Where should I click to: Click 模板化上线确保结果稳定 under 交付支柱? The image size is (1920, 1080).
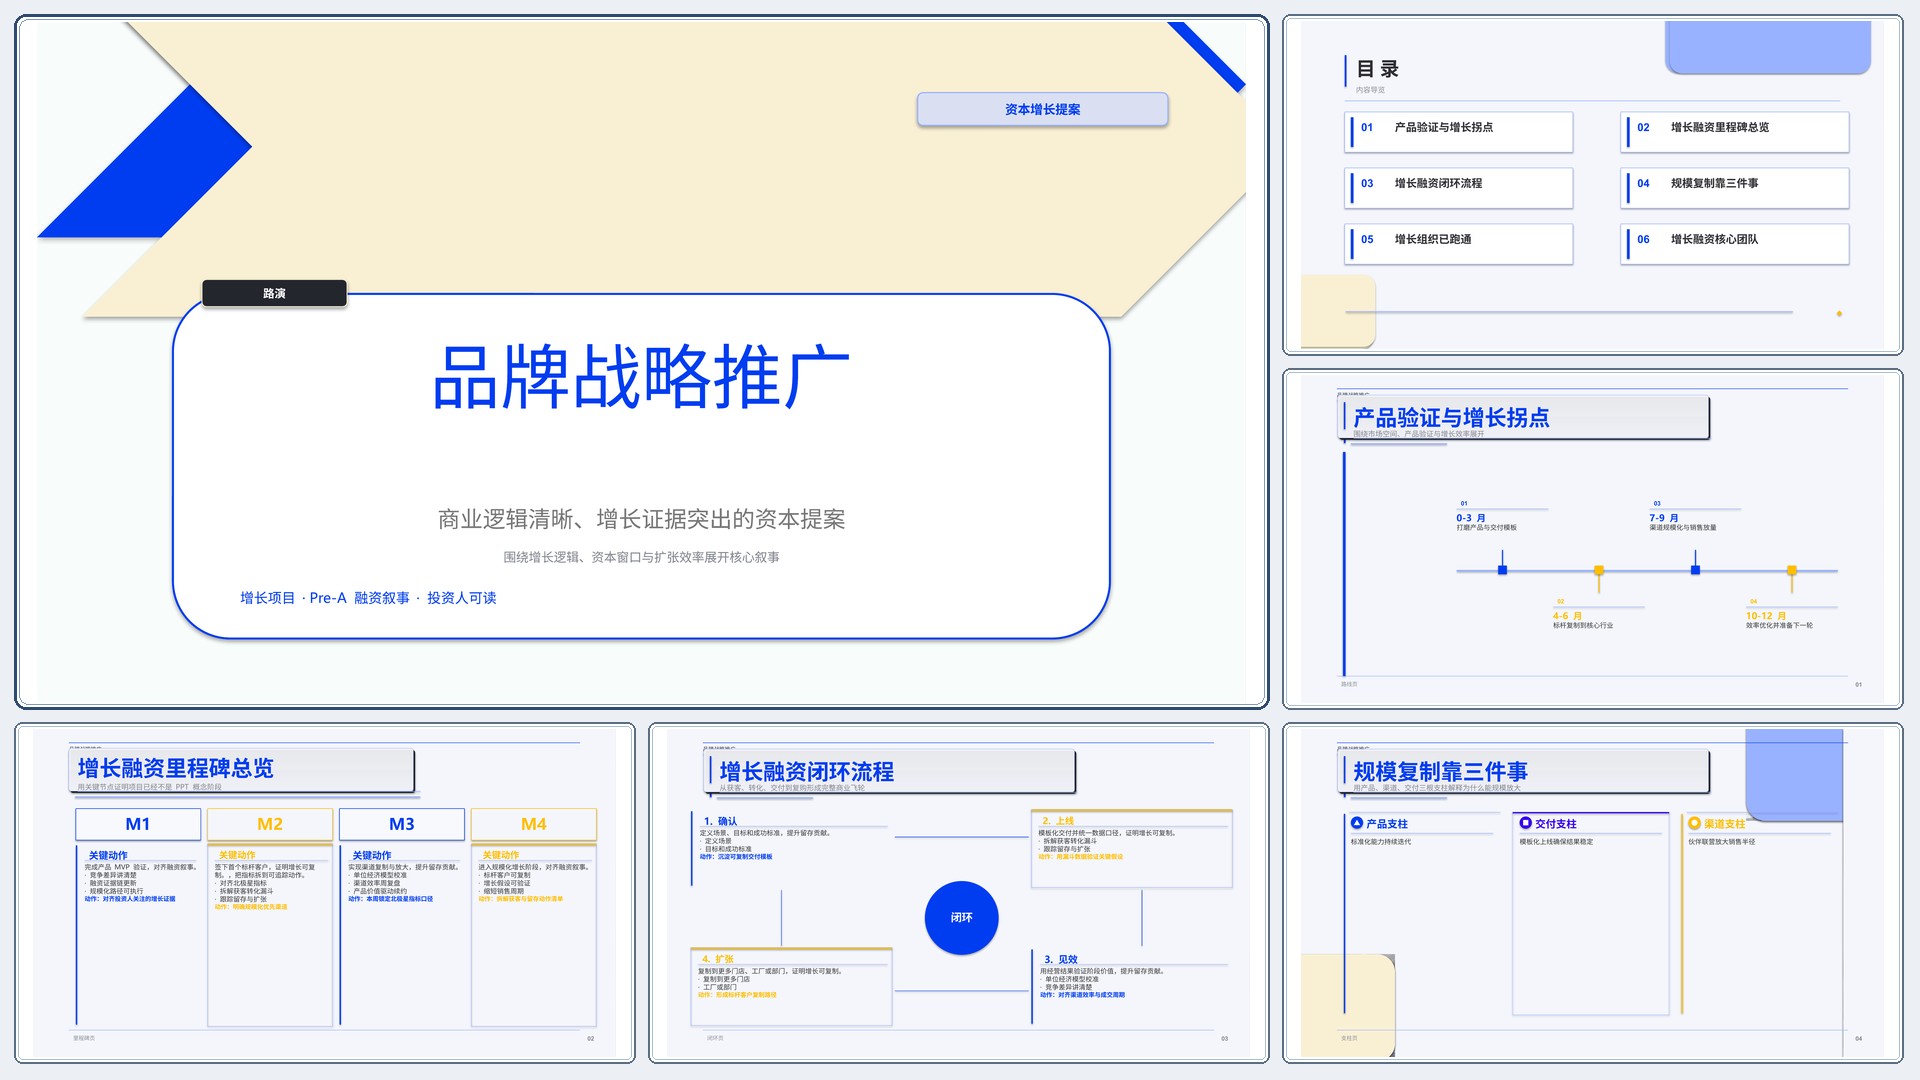coord(1557,842)
